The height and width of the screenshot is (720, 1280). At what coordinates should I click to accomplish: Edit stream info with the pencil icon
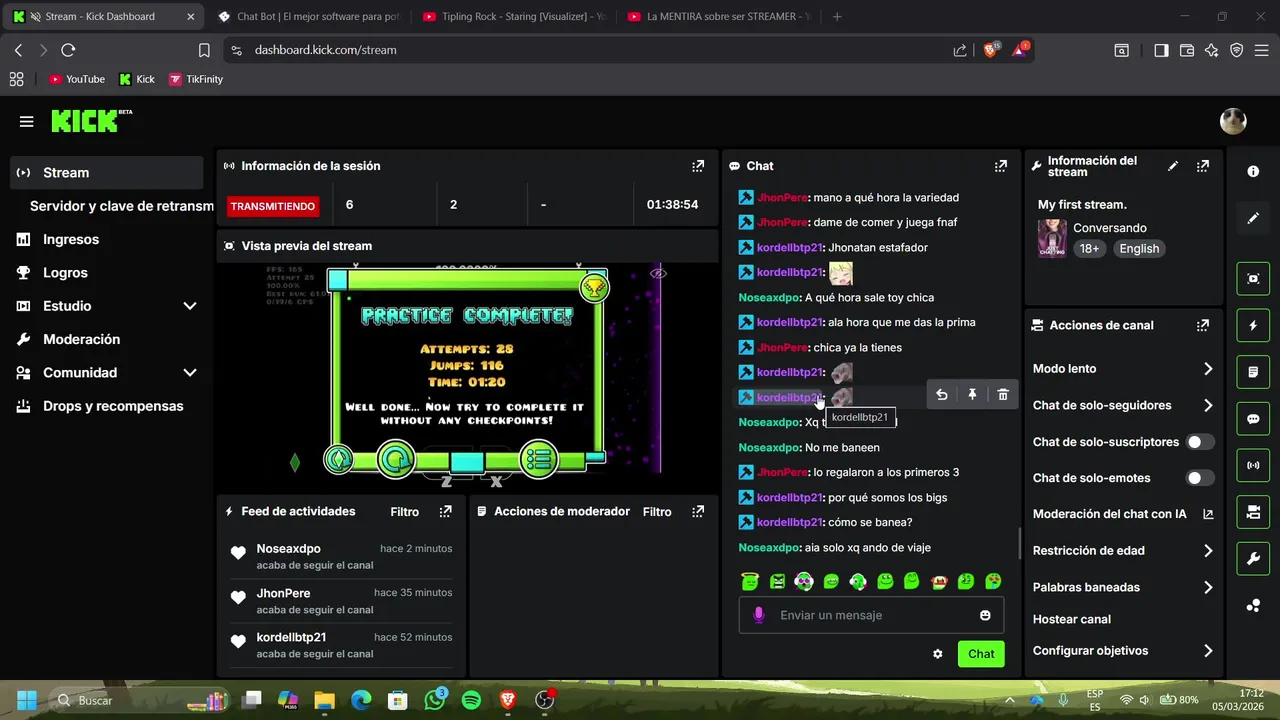(x=1173, y=166)
